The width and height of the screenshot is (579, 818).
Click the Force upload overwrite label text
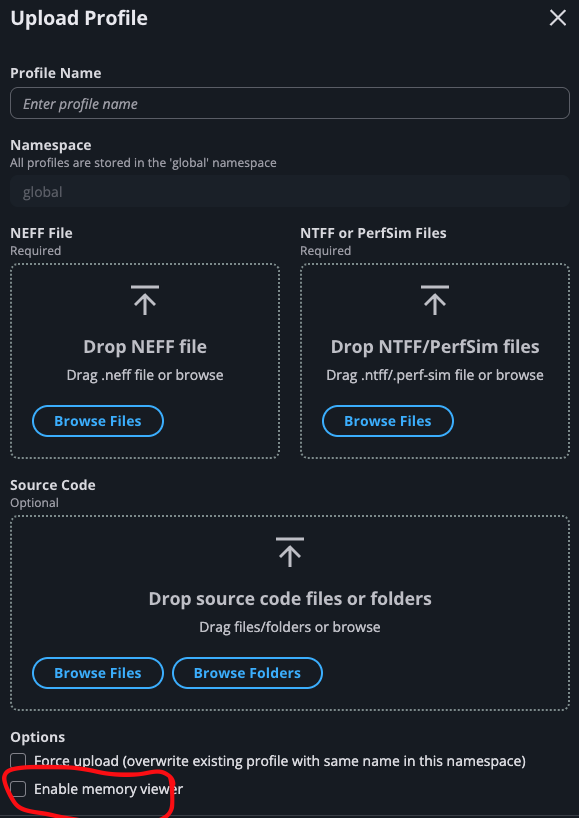[x=280, y=761]
